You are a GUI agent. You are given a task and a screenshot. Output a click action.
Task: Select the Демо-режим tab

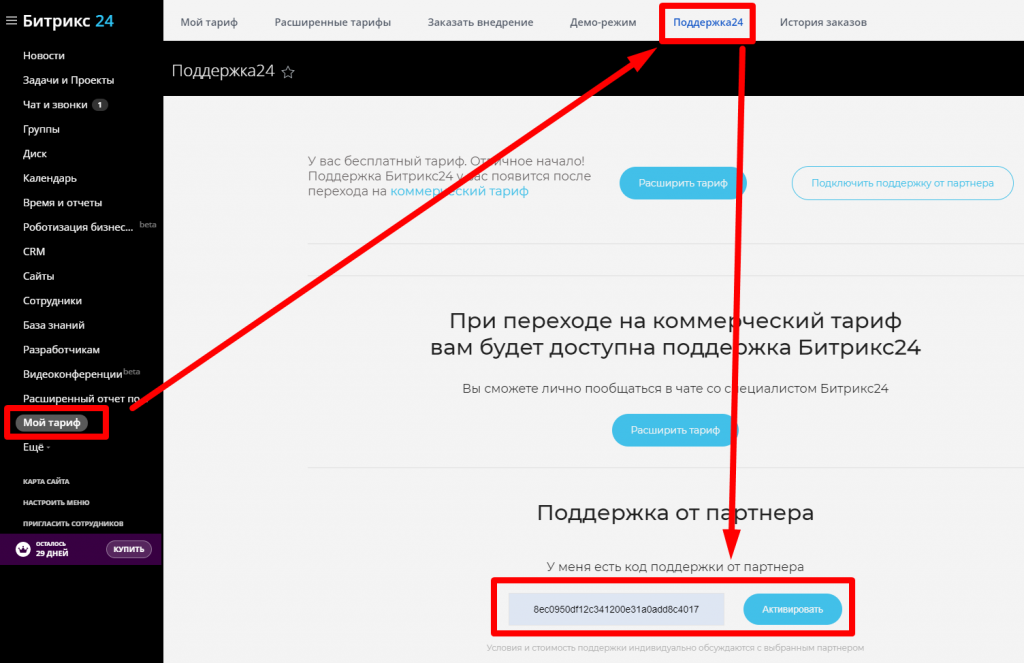[x=602, y=22]
